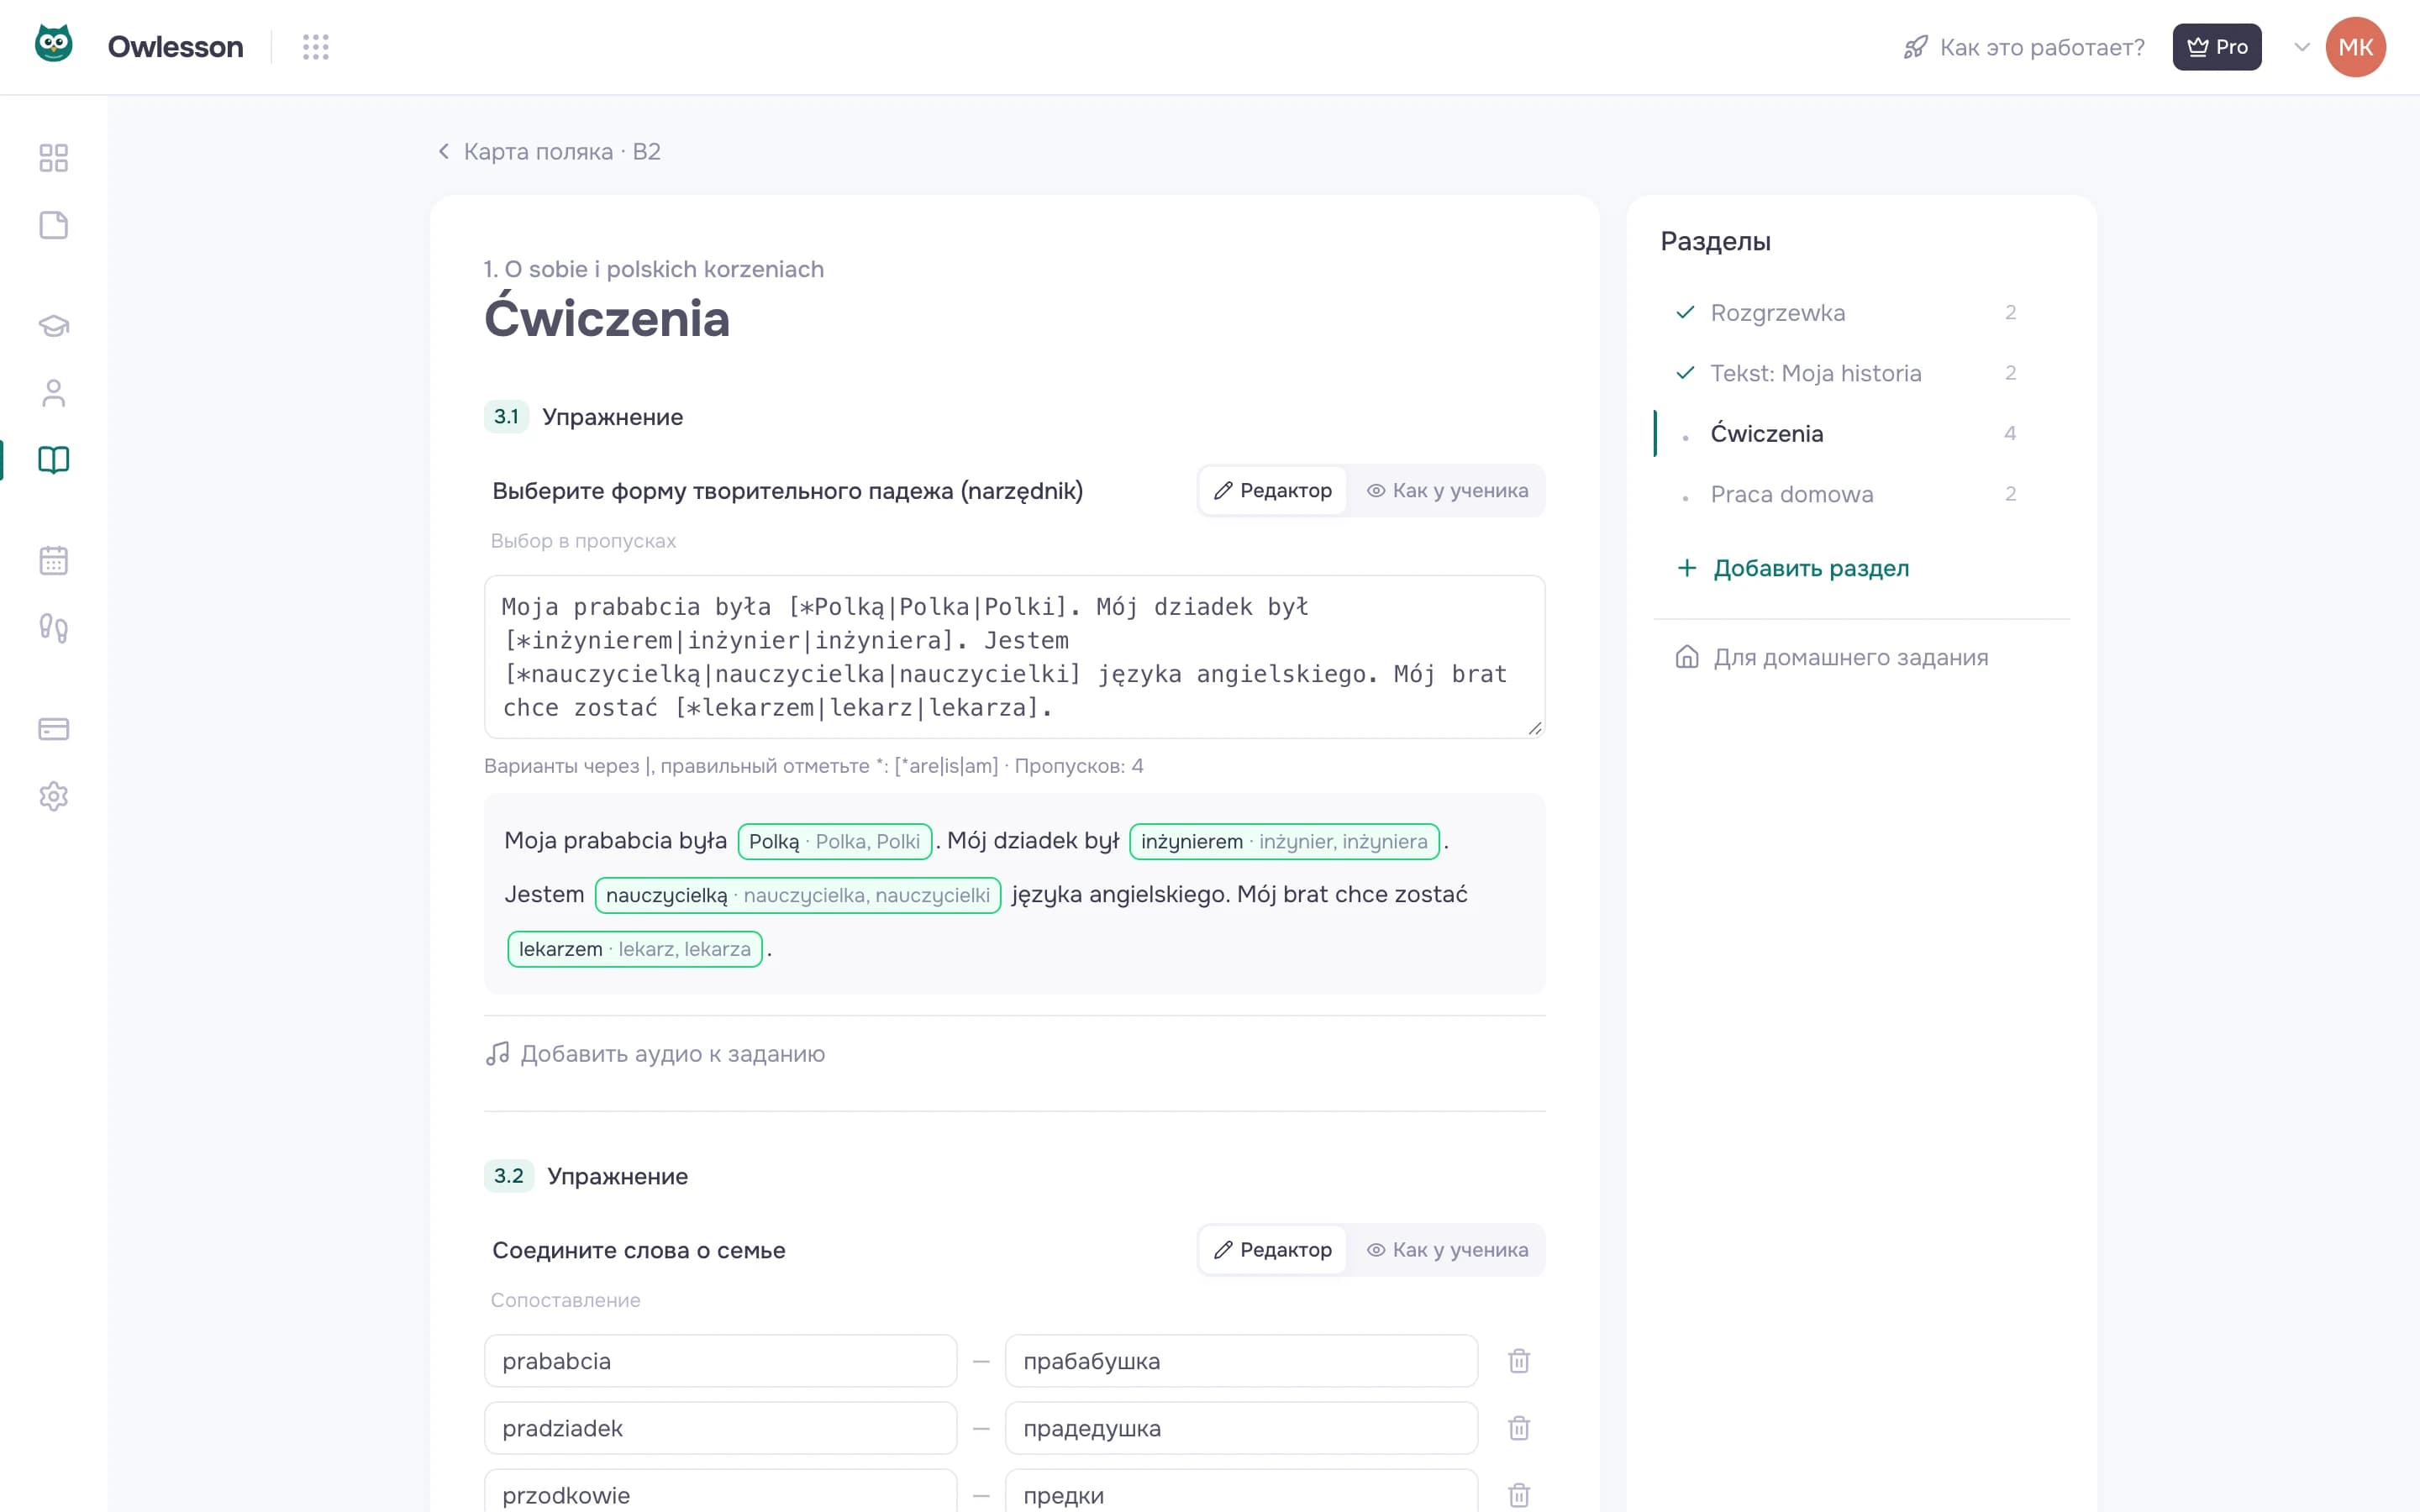Click Добавить аудио к заданию
2420x1512 pixels.
[656, 1054]
